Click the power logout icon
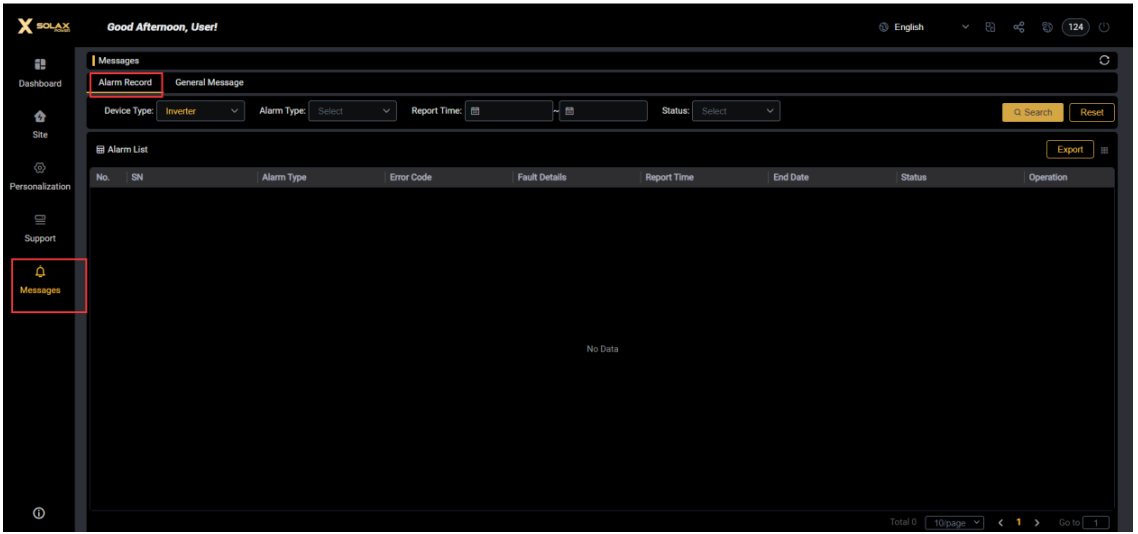 (1105, 27)
